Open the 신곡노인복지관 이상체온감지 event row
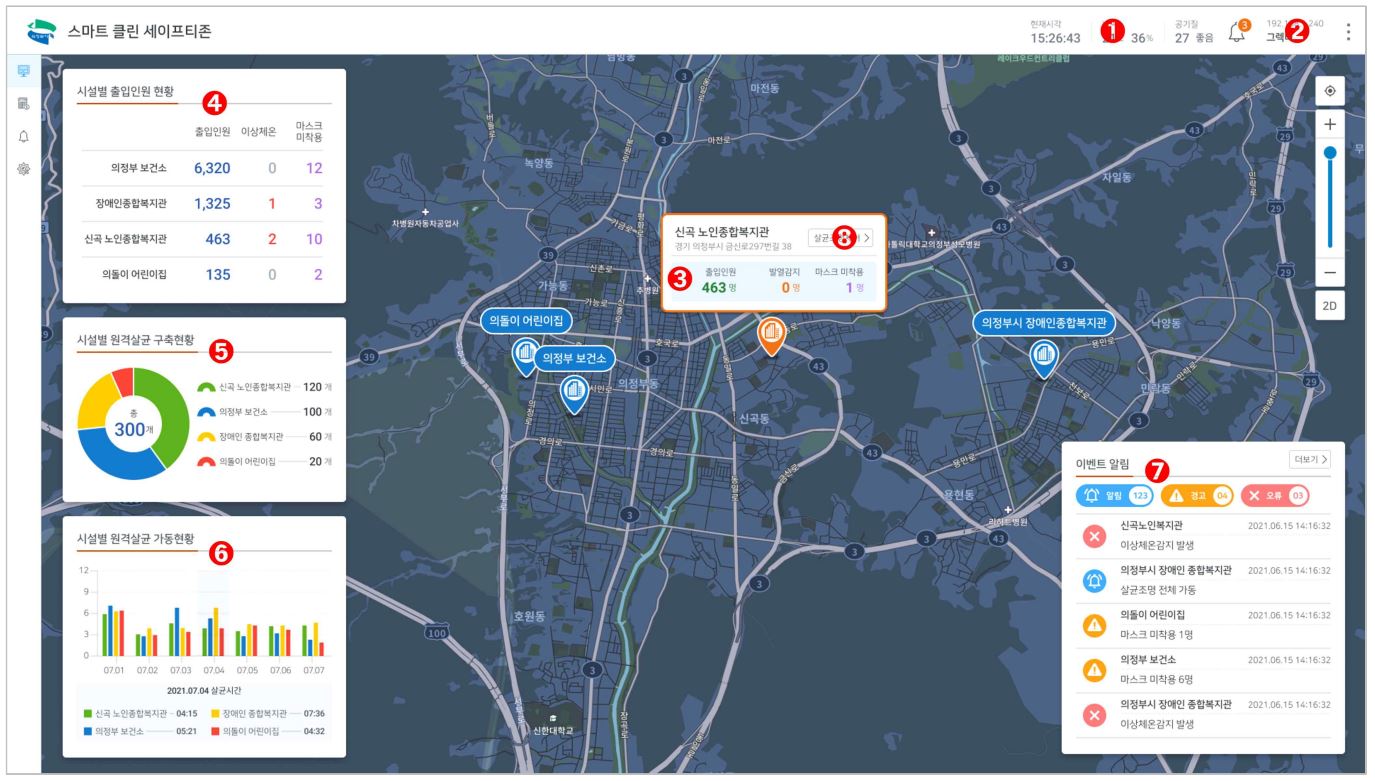The width and height of the screenshot is (1375, 781). coord(1203,535)
